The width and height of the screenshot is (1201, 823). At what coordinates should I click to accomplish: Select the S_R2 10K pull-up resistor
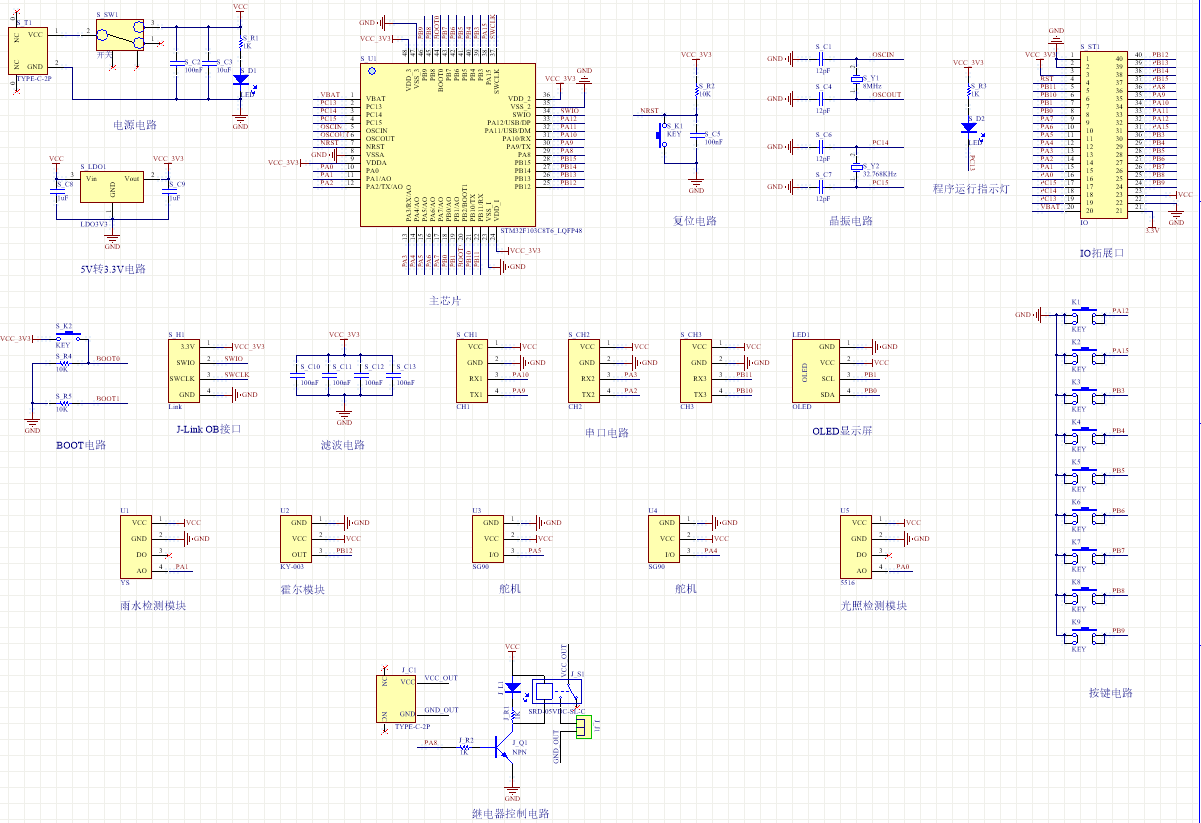(697, 91)
